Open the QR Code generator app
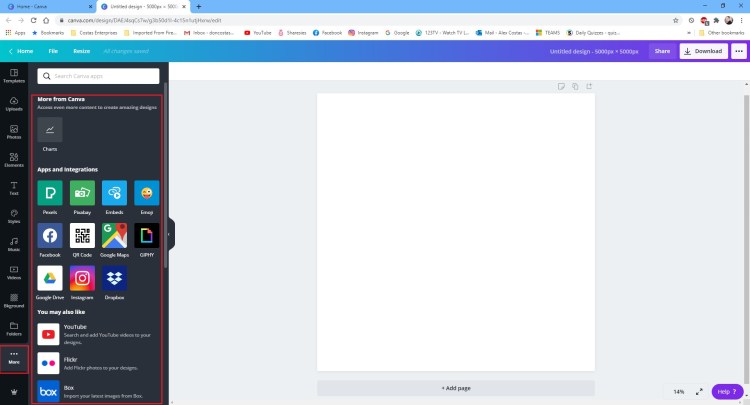This screenshot has width=750, height=405. click(x=82, y=235)
